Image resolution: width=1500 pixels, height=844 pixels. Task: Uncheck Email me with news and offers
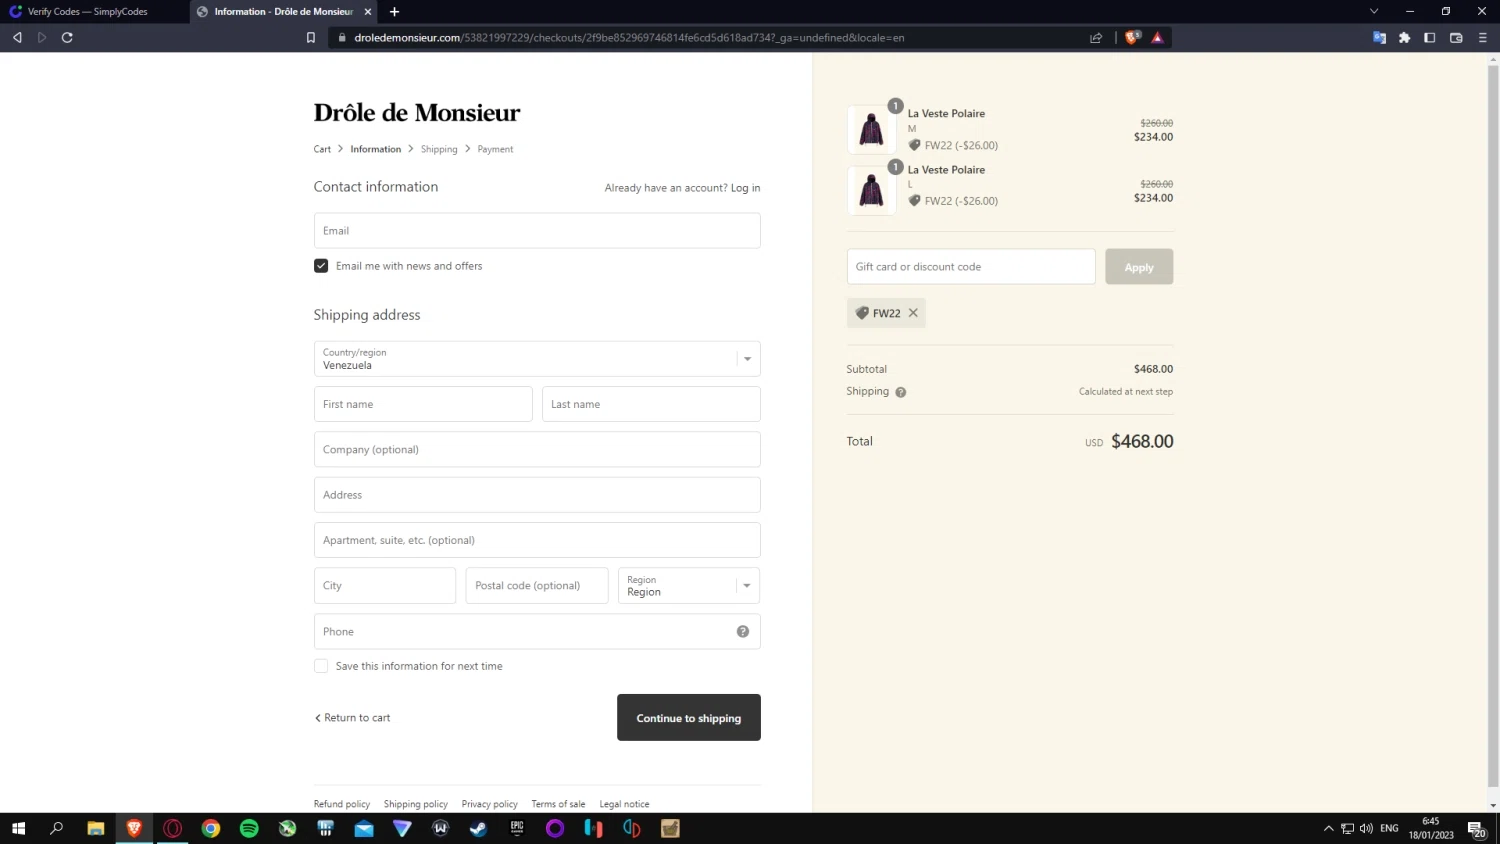[x=321, y=266]
